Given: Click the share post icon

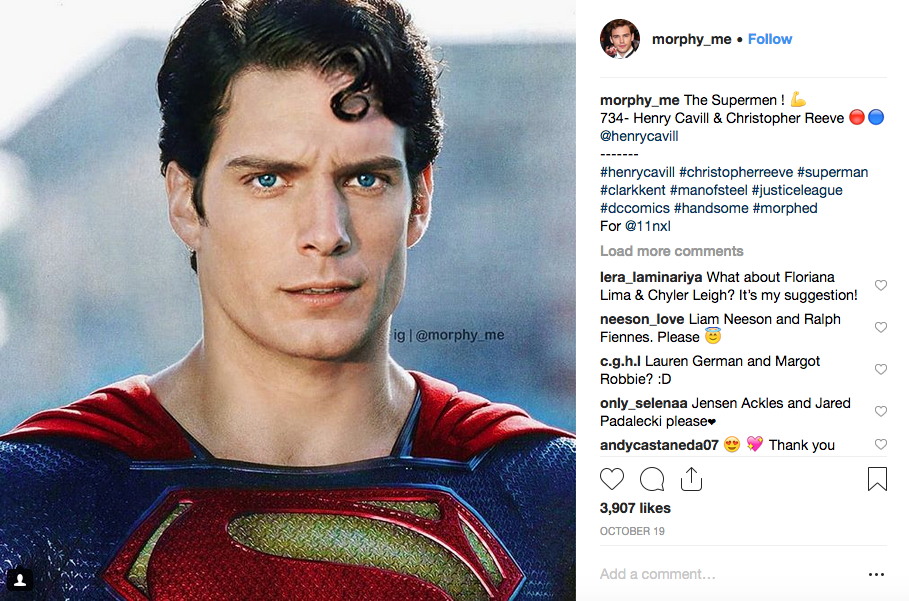Looking at the screenshot, I should pos(691,479).
